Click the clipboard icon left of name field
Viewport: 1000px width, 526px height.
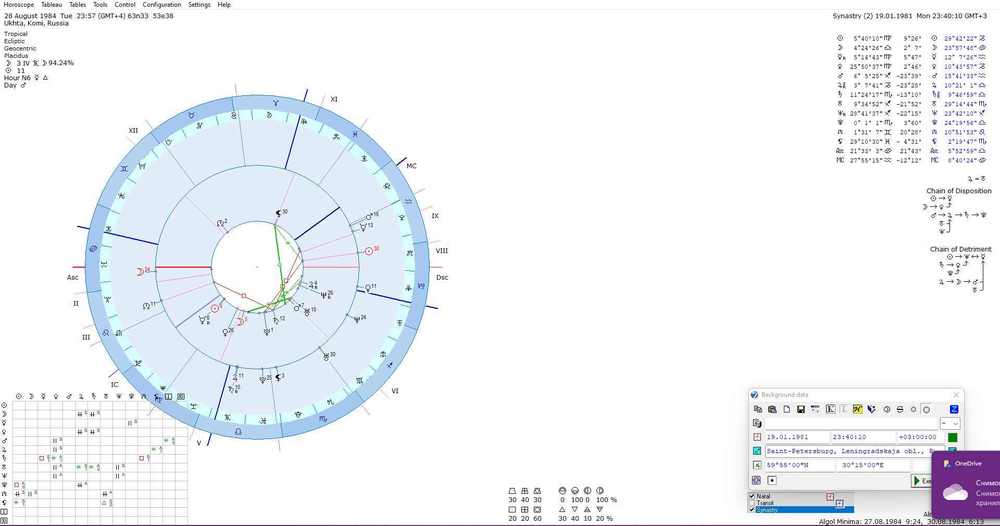(757, 423)
